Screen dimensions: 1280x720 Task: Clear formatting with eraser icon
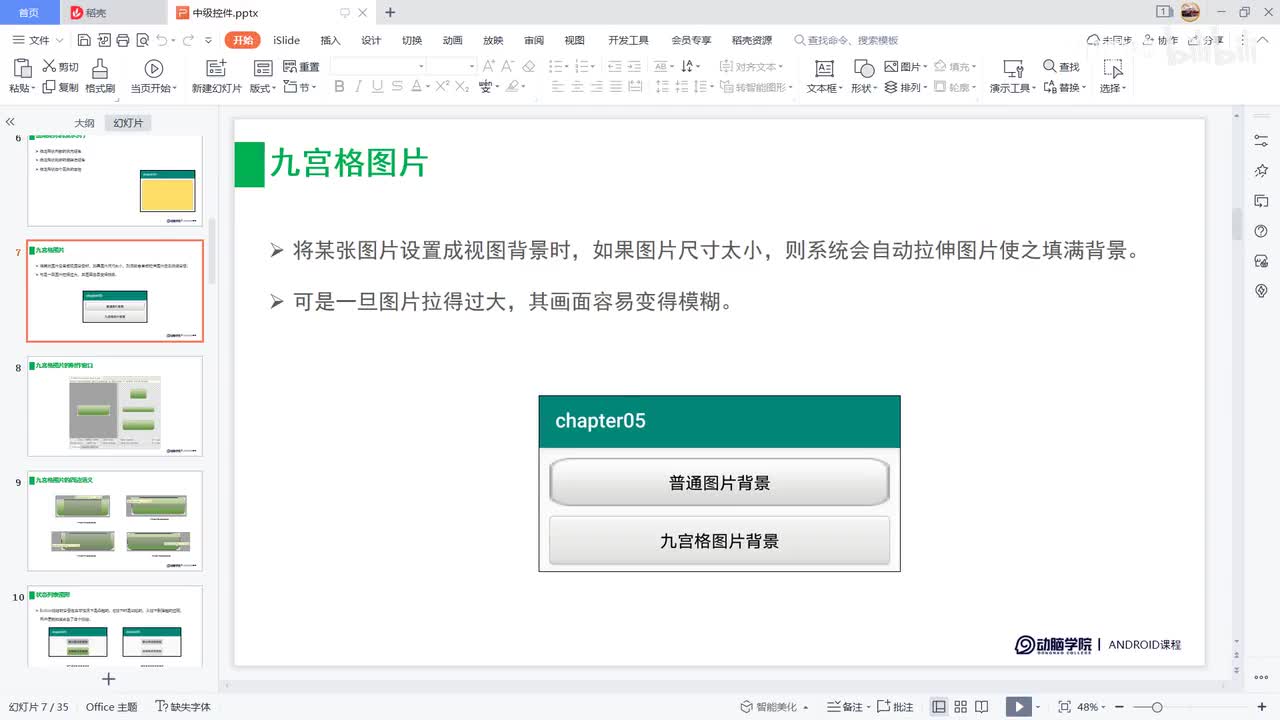[x=529, y=66]
